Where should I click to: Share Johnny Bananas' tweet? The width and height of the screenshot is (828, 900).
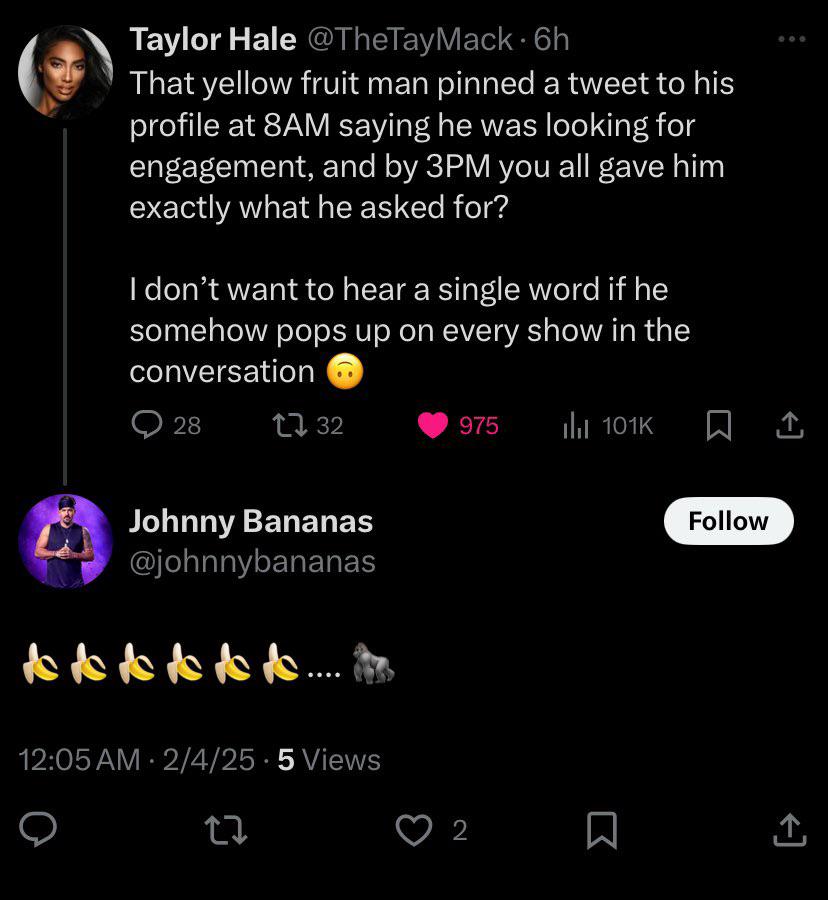[790, 829]
